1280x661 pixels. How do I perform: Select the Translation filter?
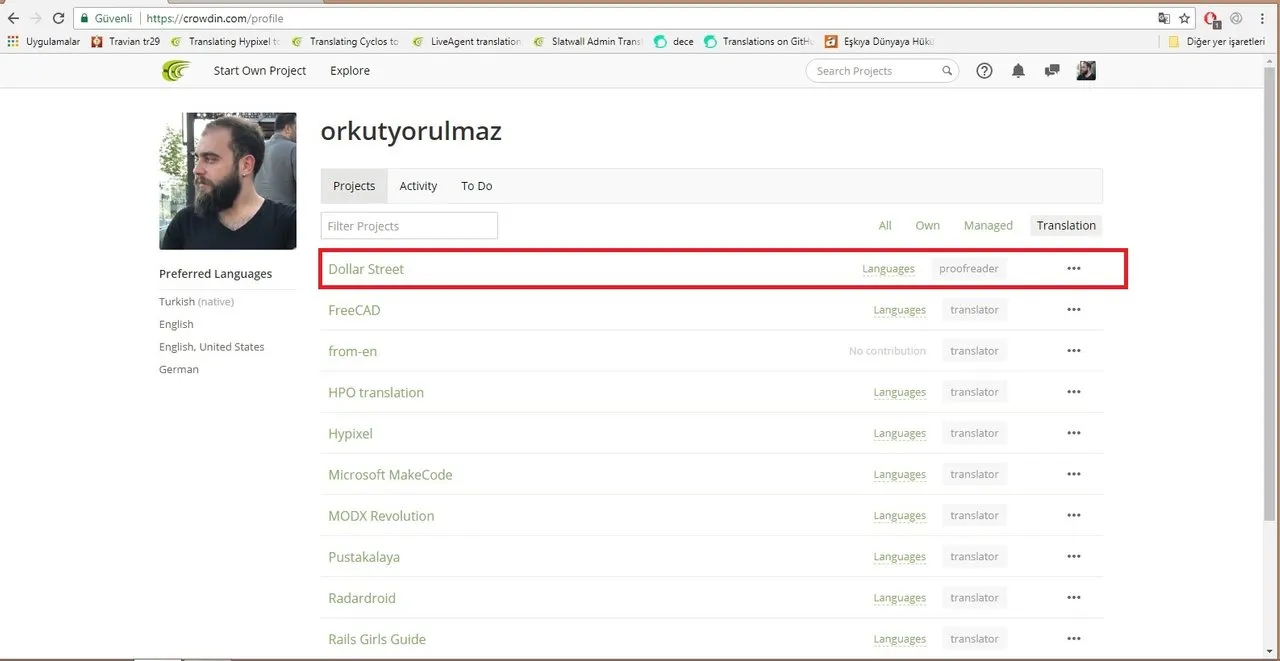click(x=1066, y=226)
